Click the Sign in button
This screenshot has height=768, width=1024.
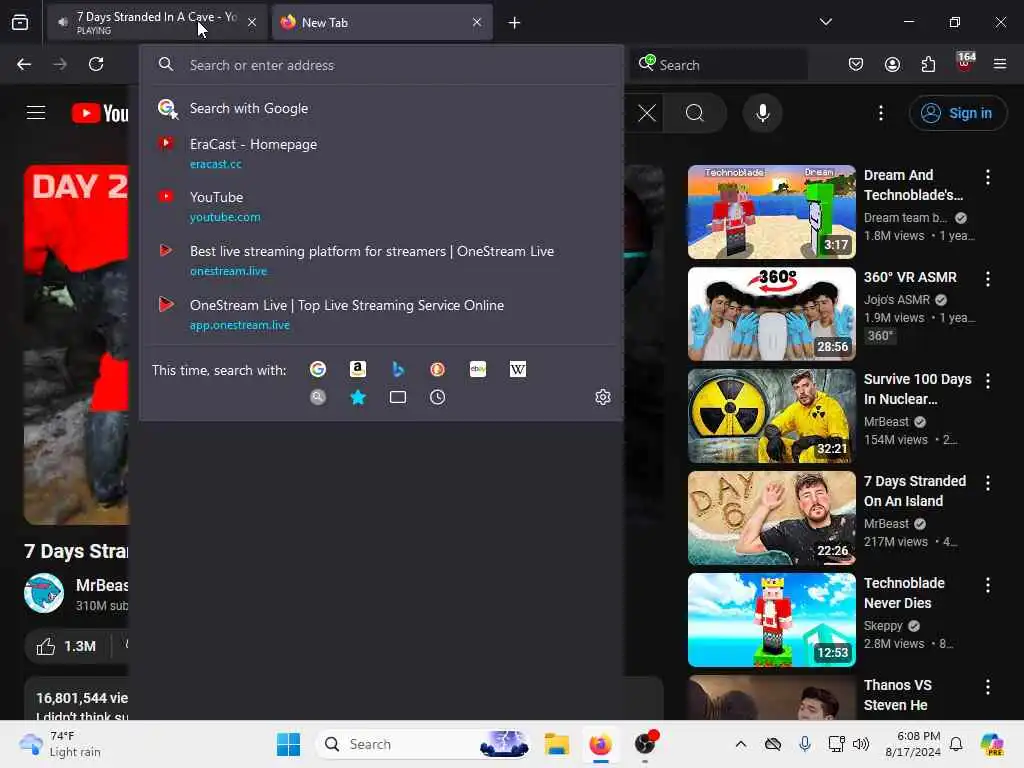tap(957, 113)
